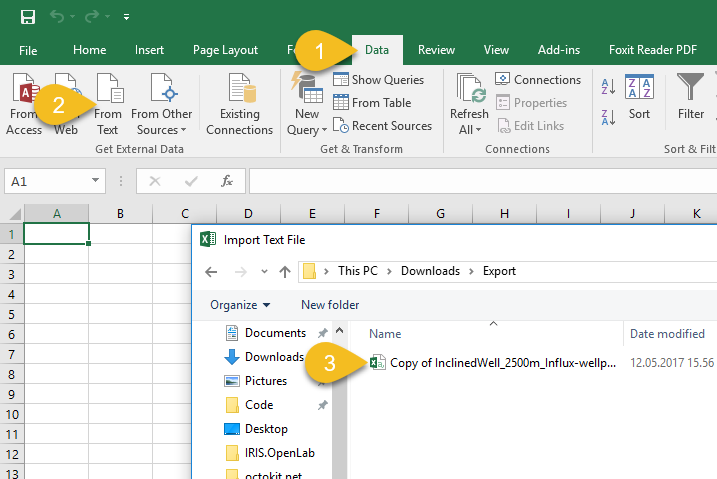This screenshot has height=479, width=717.
Task: Open the Review ribbon tab
Action: (x=436, y=50)
